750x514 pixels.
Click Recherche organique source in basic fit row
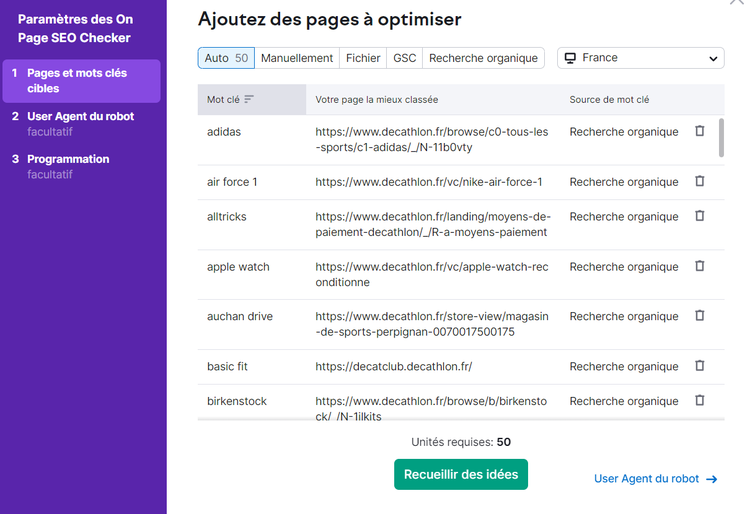624,366
